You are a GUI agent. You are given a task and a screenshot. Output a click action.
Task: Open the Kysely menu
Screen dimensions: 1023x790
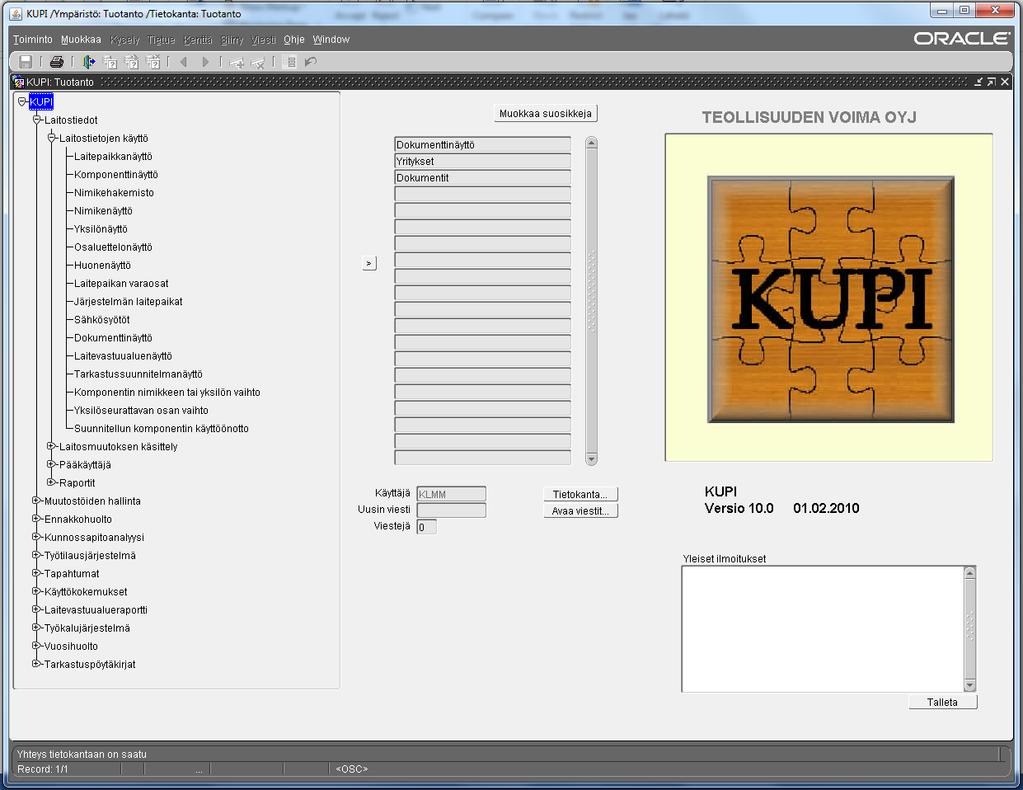click(x=125, y=40)
